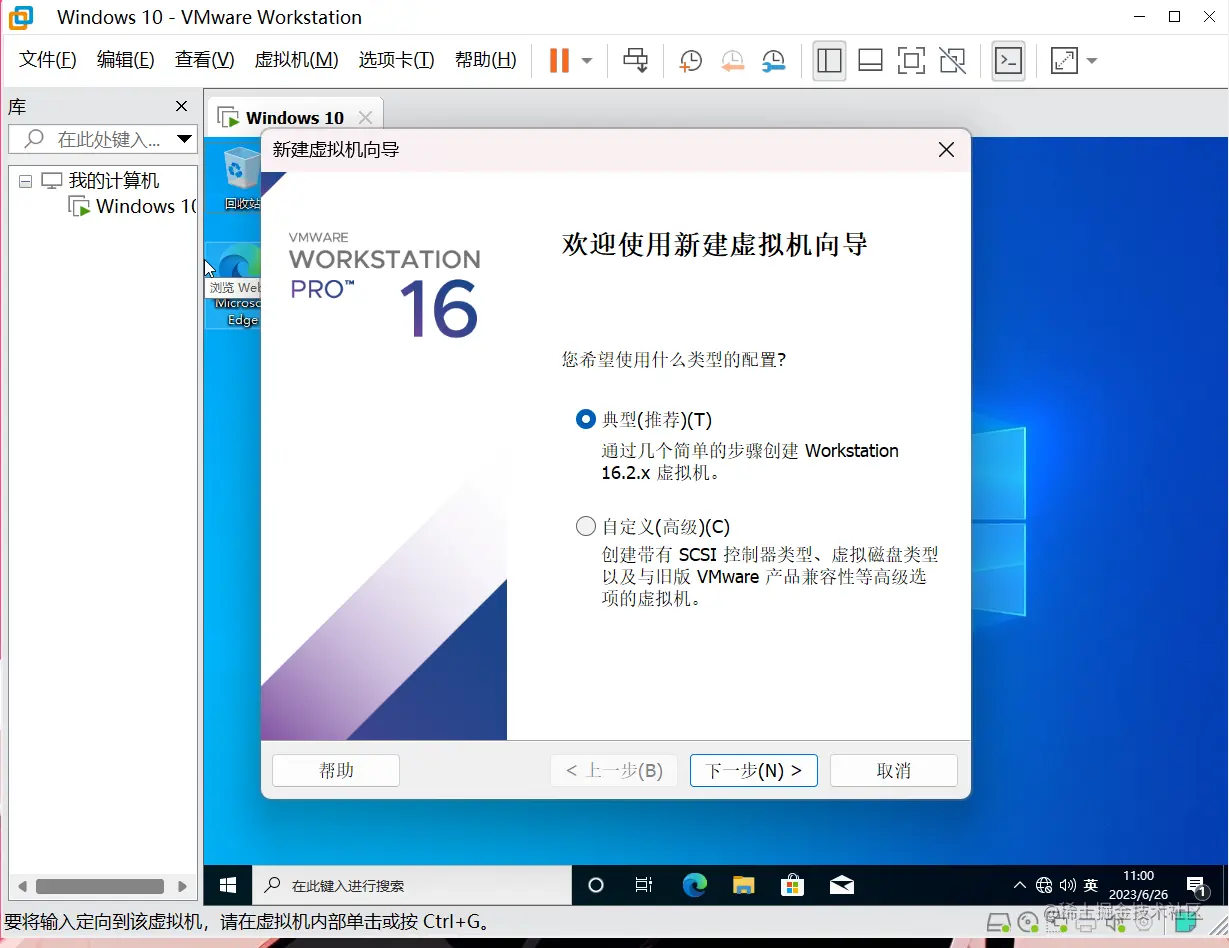Click the revert to snapshot icon
The image size is (1229, 948).
tap(732, 61)
